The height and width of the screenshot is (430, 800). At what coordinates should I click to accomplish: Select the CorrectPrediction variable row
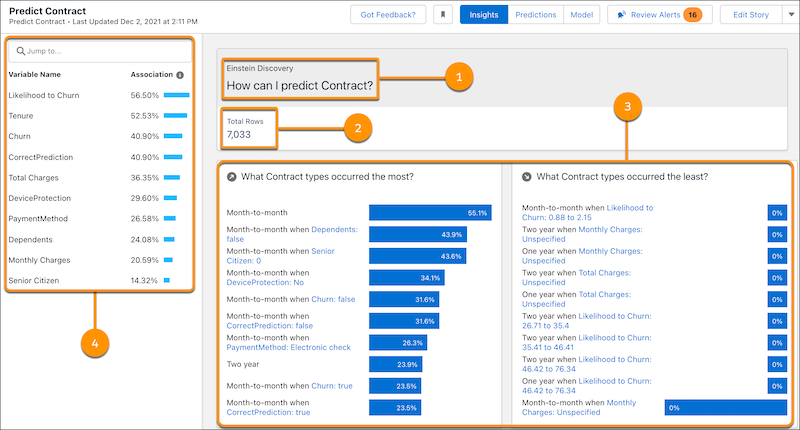coord(98,157)
